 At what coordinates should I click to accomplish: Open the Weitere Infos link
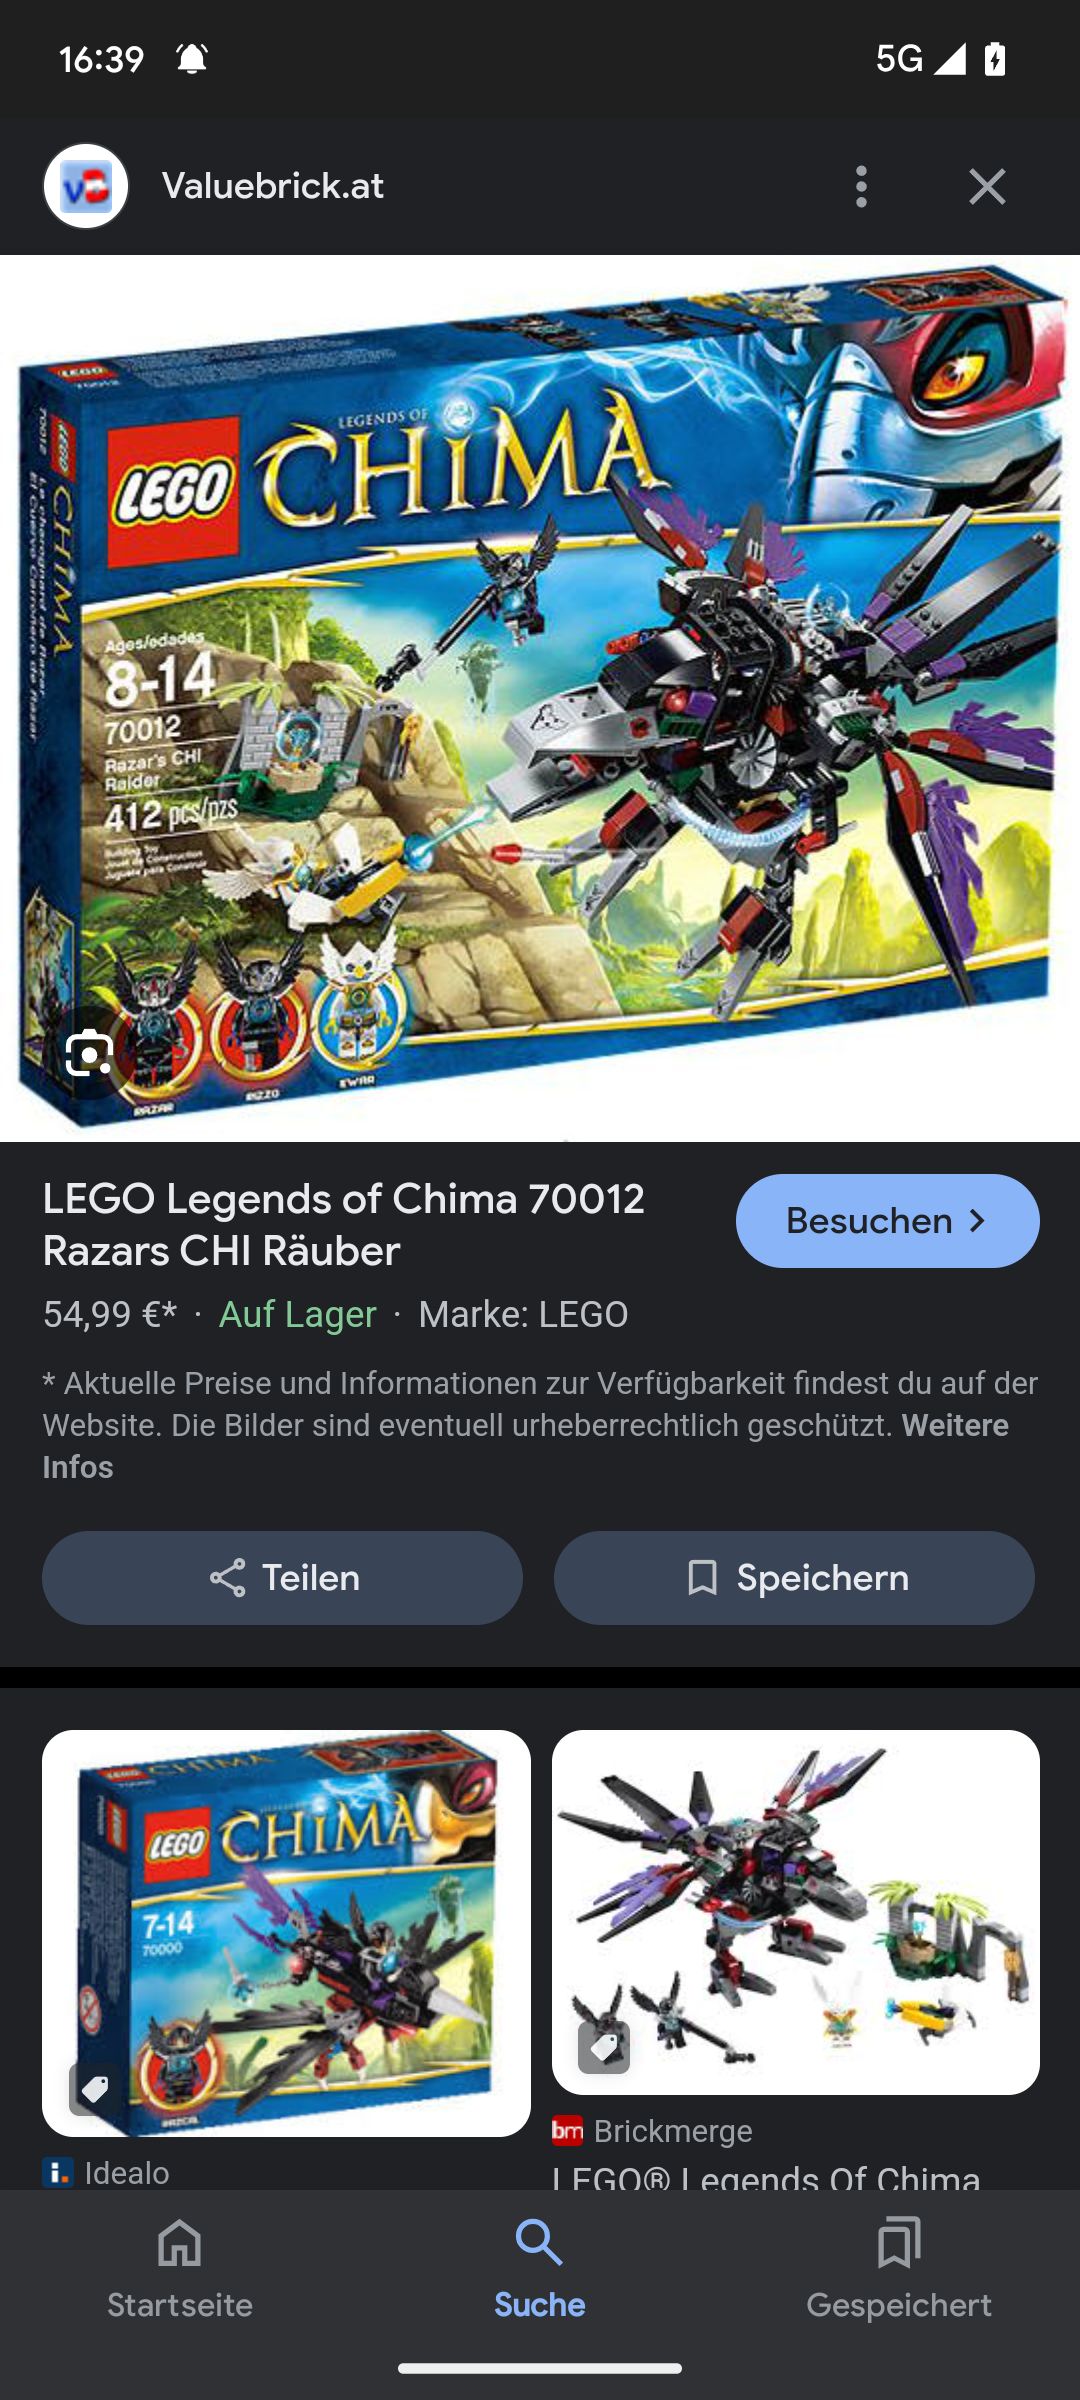click(525, 1446)
